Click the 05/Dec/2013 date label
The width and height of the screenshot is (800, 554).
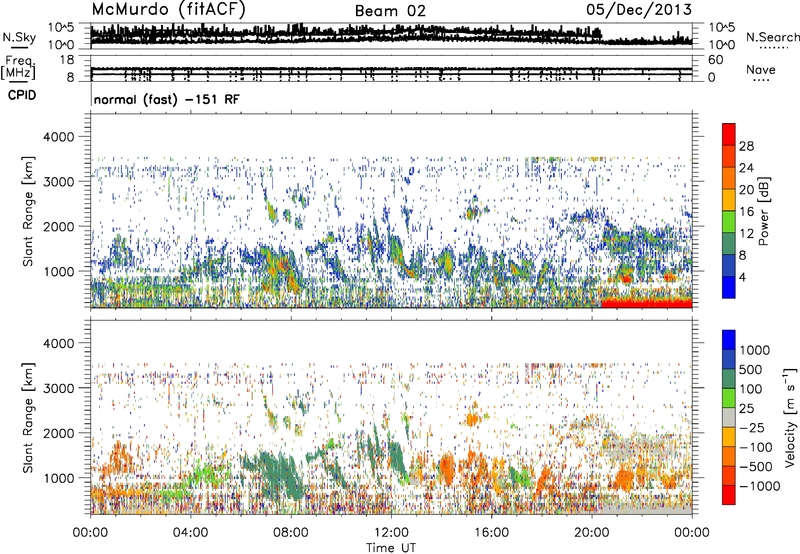[639, 10]
